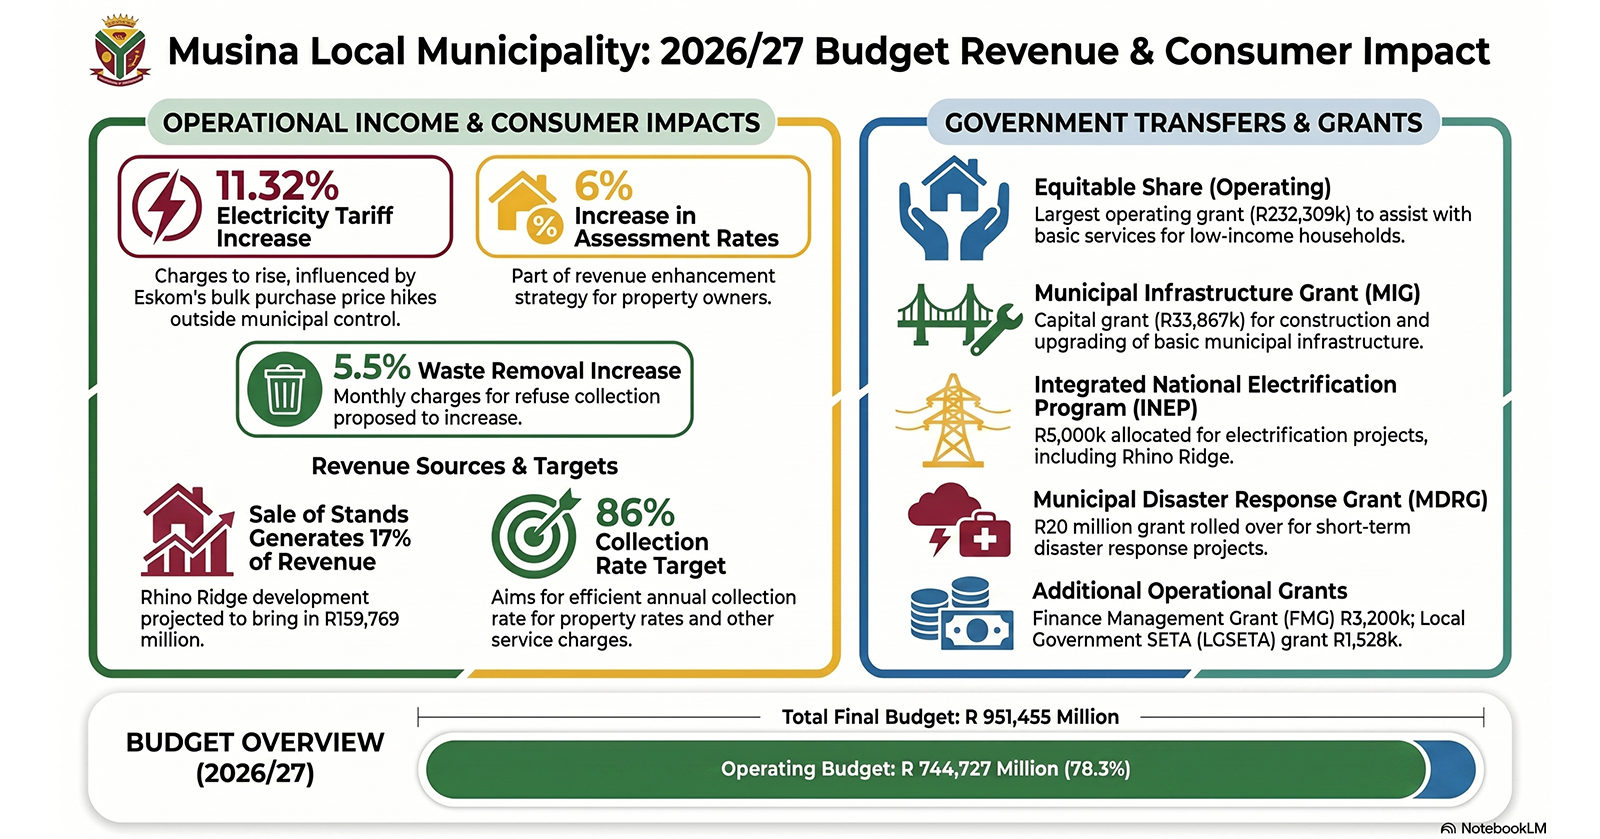Click 'Capital grant (R33,867k)' description

pyautogui.click(x=1232, y=331)
